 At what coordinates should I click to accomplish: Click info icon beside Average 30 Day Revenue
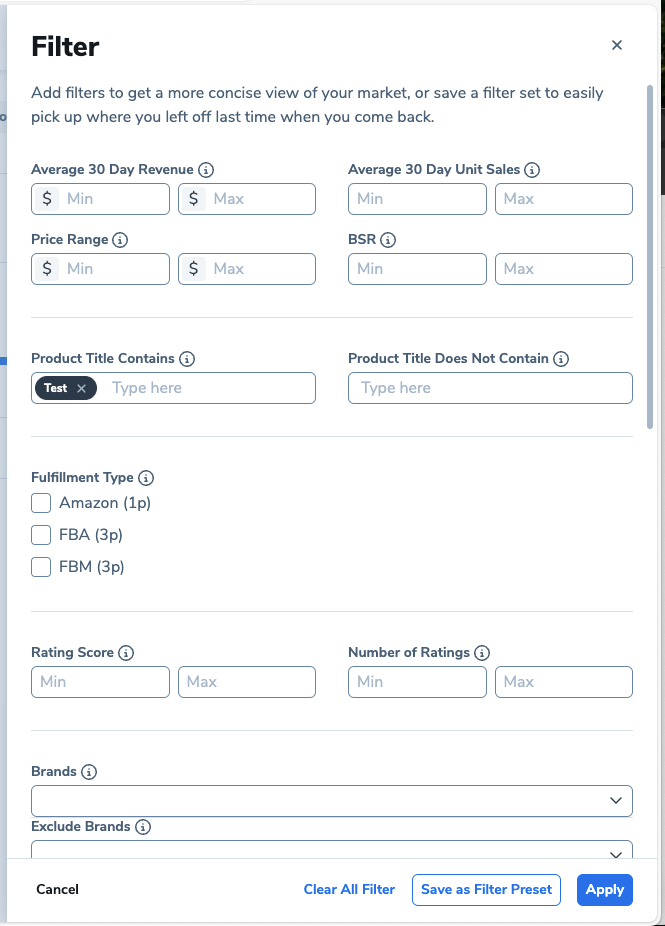tap(207, 170)
